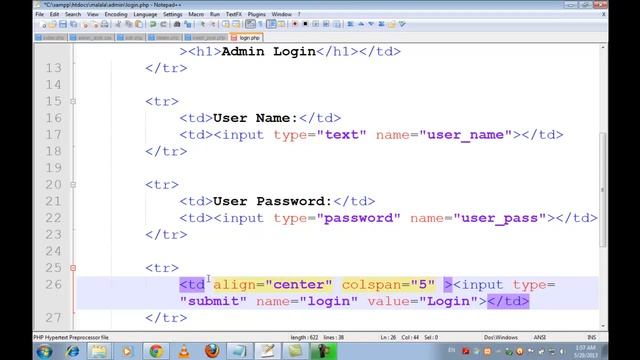Undo using the green arrow icon
640x360 pixels.
point(153,24)
